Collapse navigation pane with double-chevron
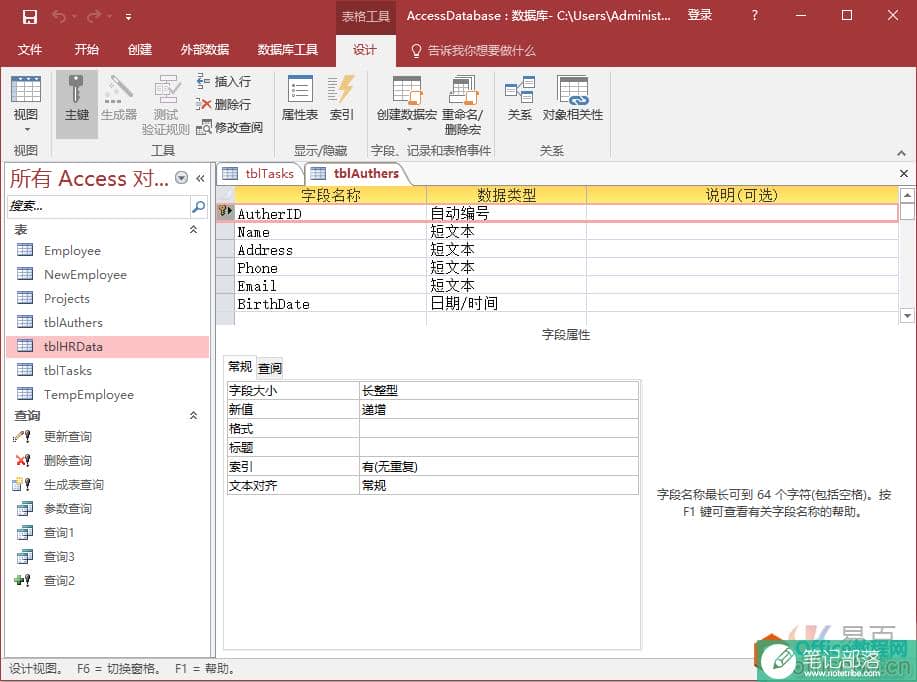 click(200, 178)
